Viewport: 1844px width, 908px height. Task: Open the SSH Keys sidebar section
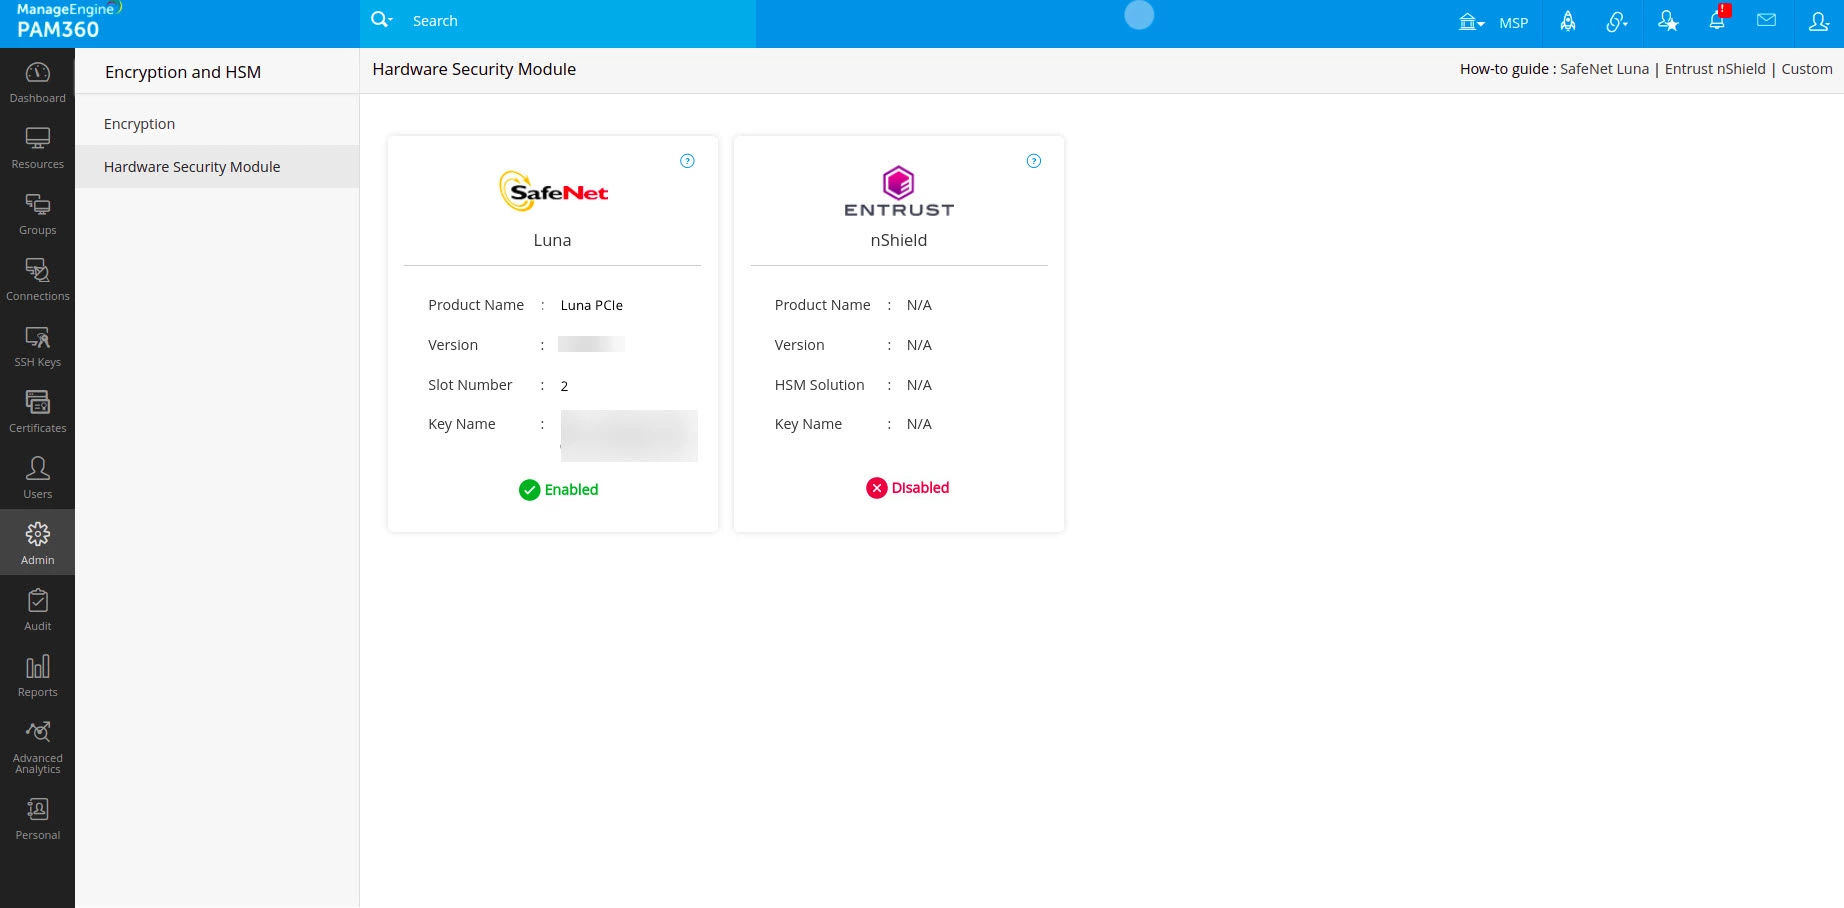(x=37, y=347)
